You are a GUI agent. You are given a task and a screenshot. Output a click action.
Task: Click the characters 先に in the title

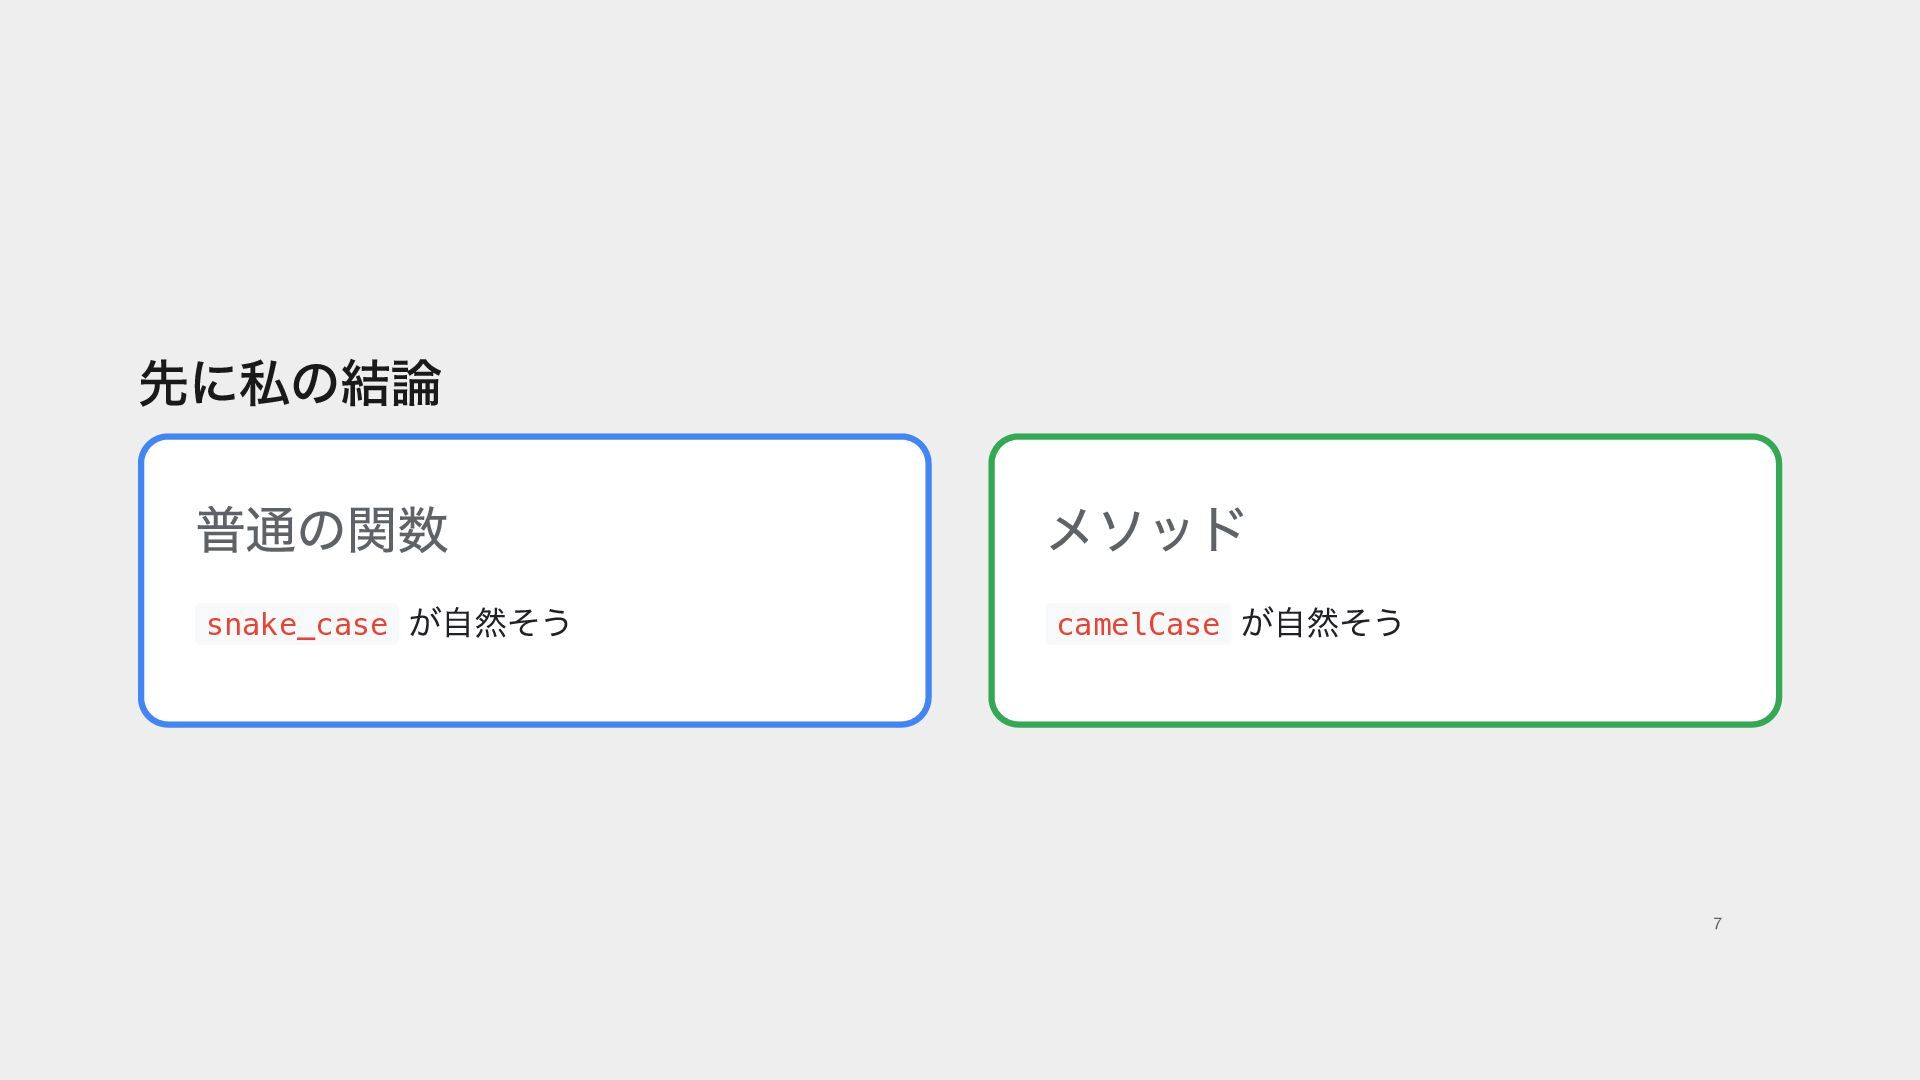188,383
